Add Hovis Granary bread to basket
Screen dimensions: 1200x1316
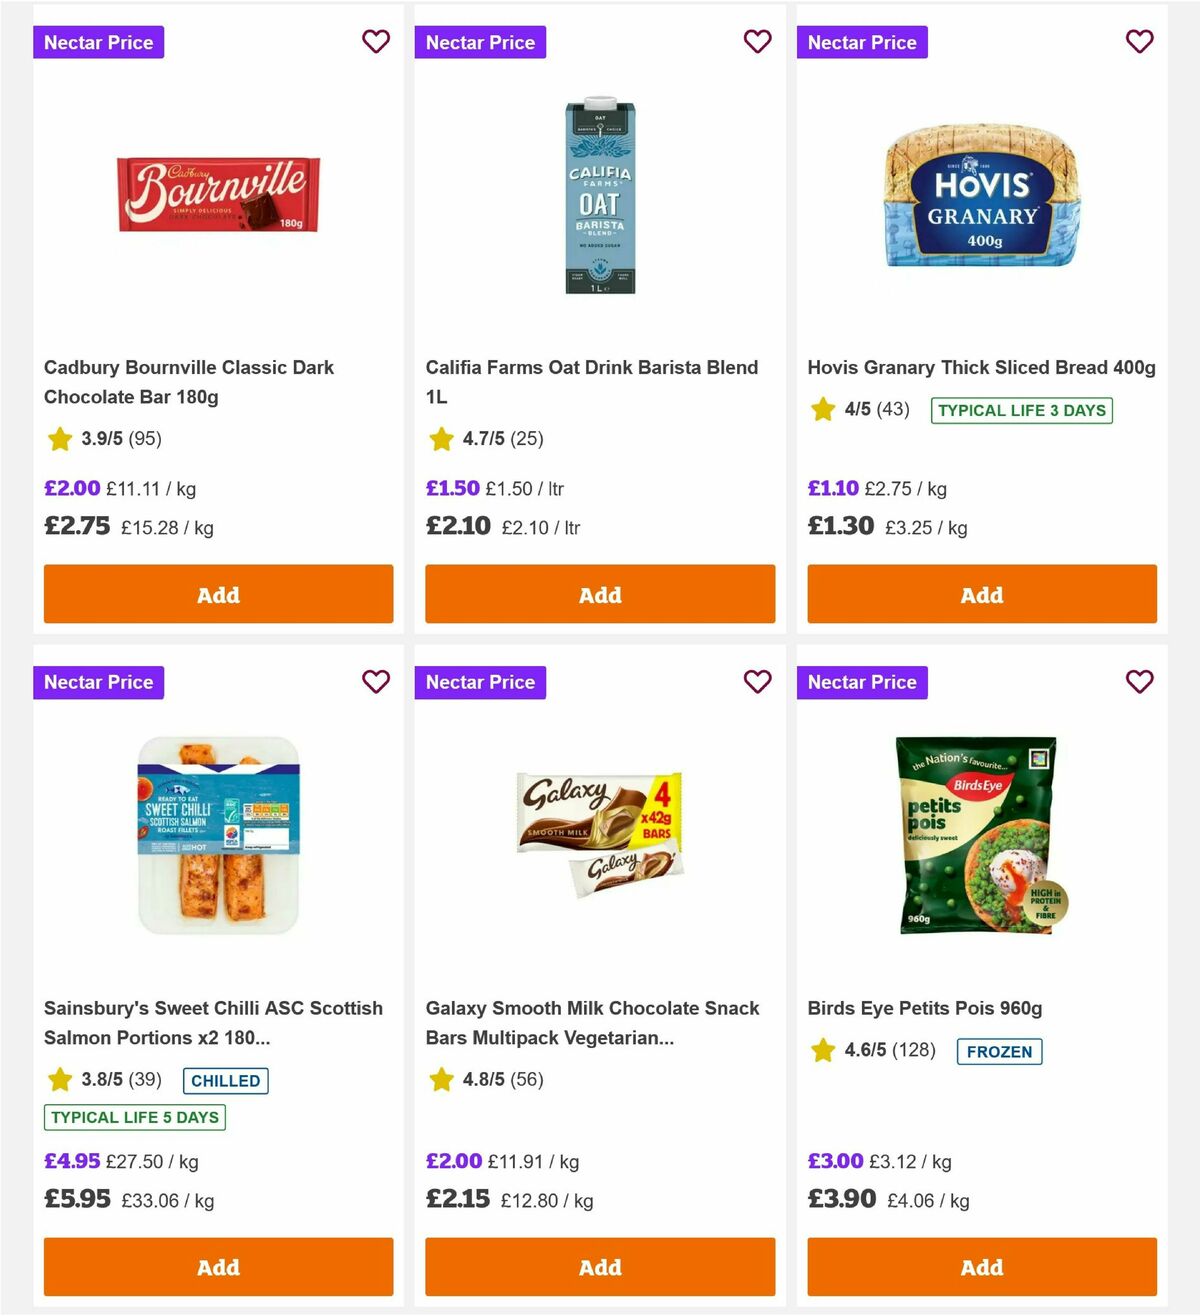click(x=981, y=594)
